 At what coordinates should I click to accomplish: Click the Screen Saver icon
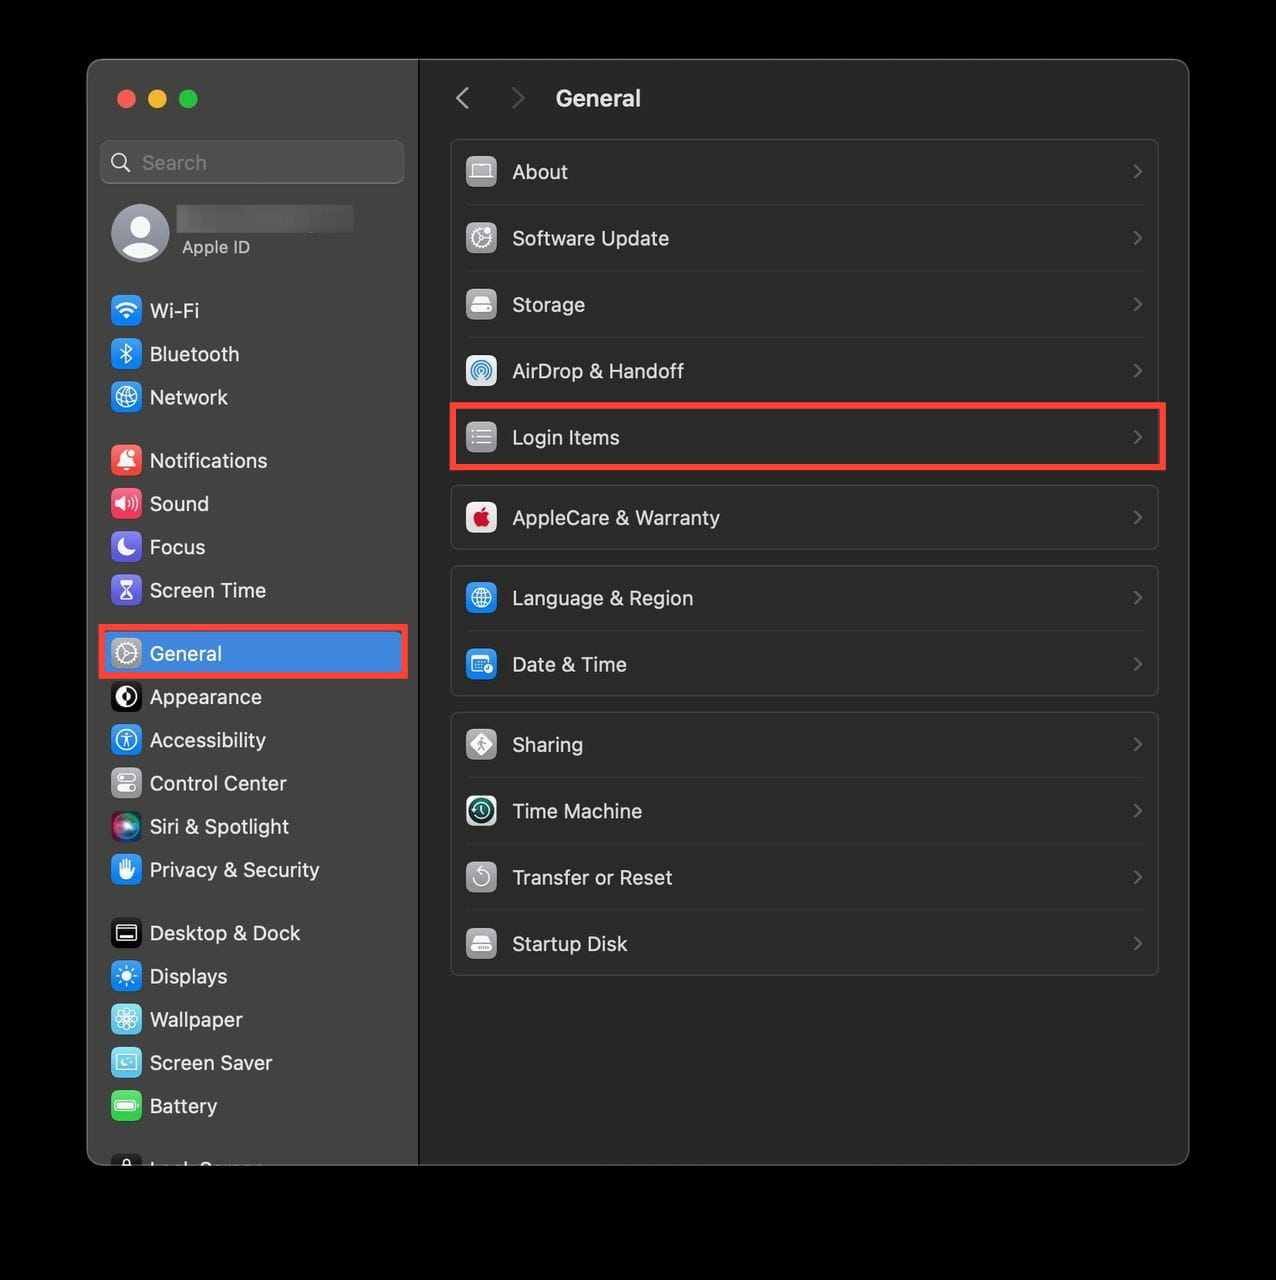126,1062
